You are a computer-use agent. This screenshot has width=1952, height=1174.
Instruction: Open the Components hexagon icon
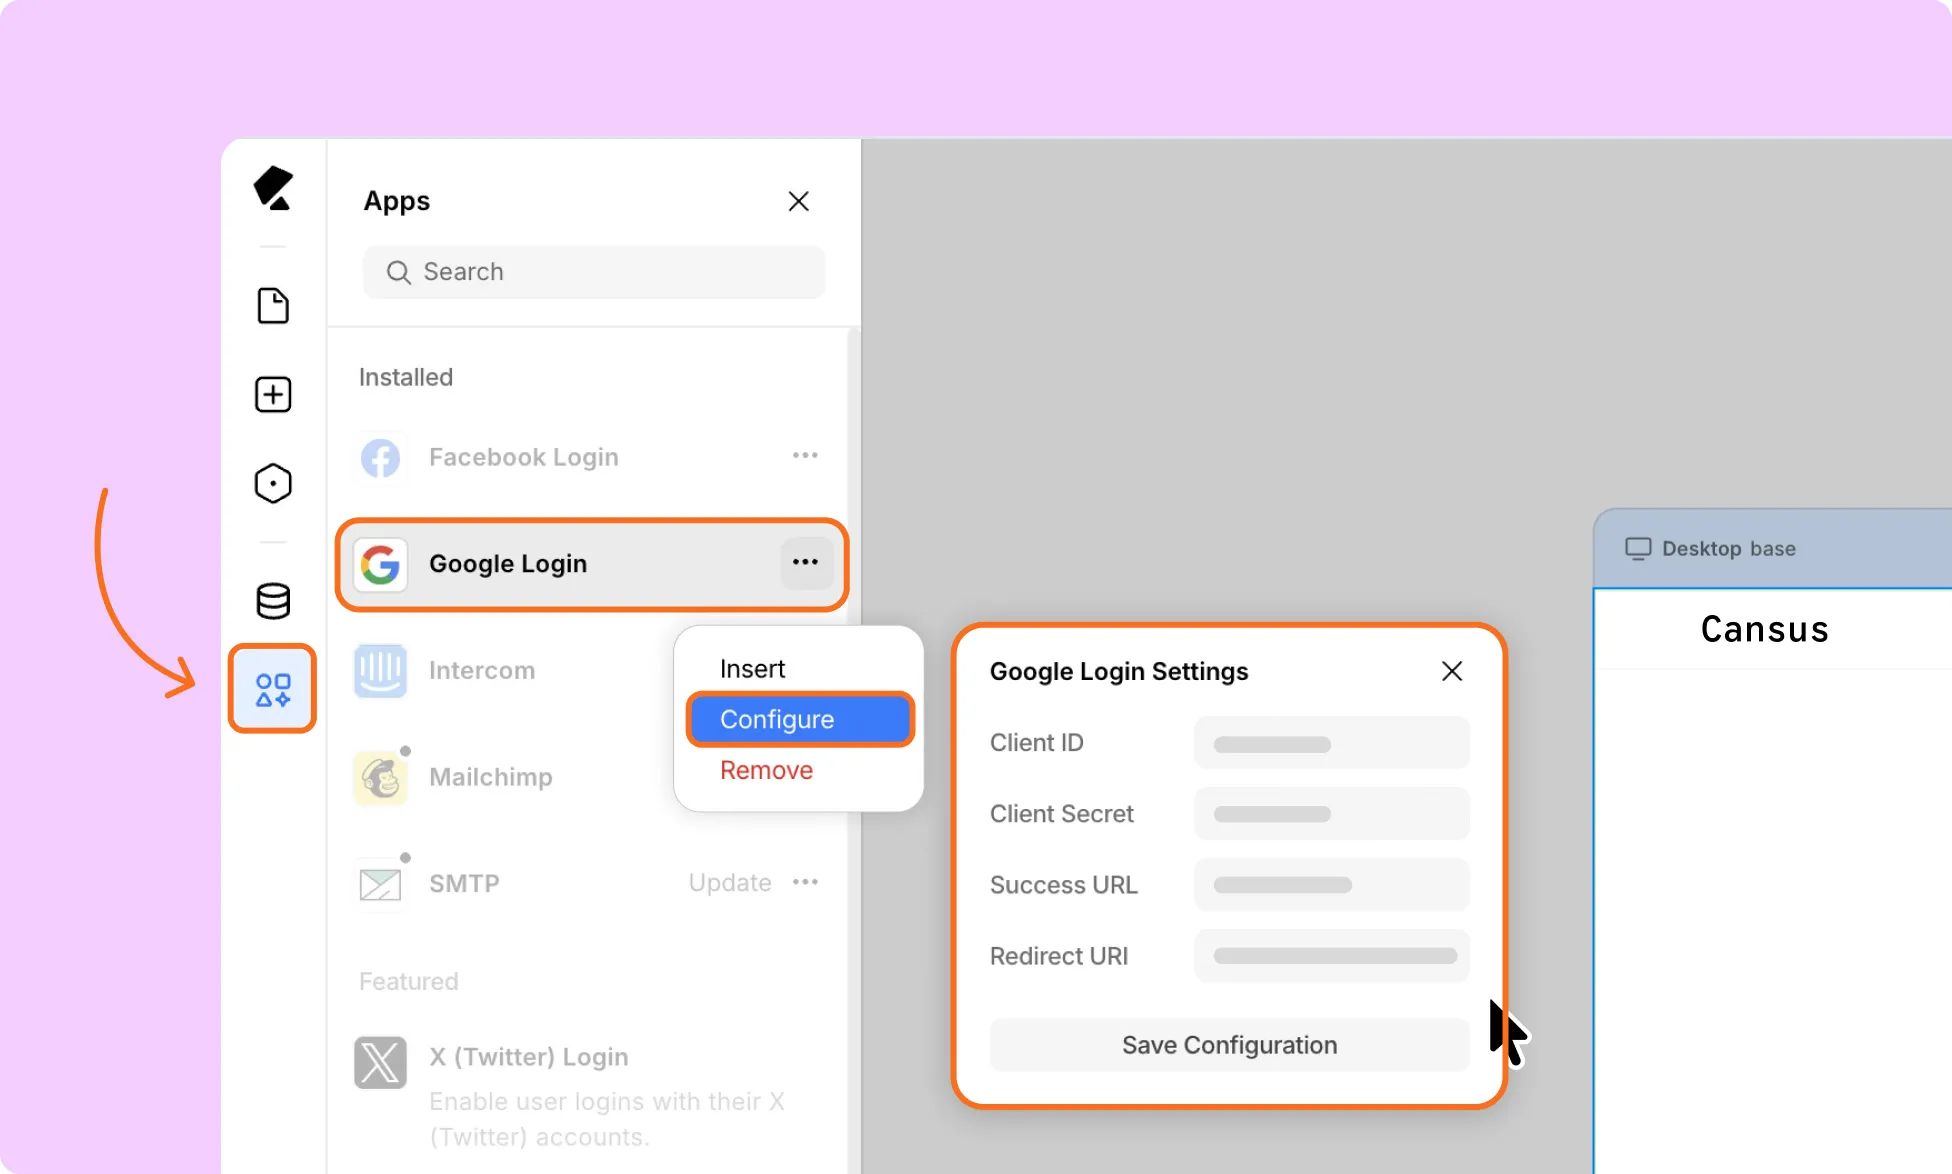tap(273, 483)
